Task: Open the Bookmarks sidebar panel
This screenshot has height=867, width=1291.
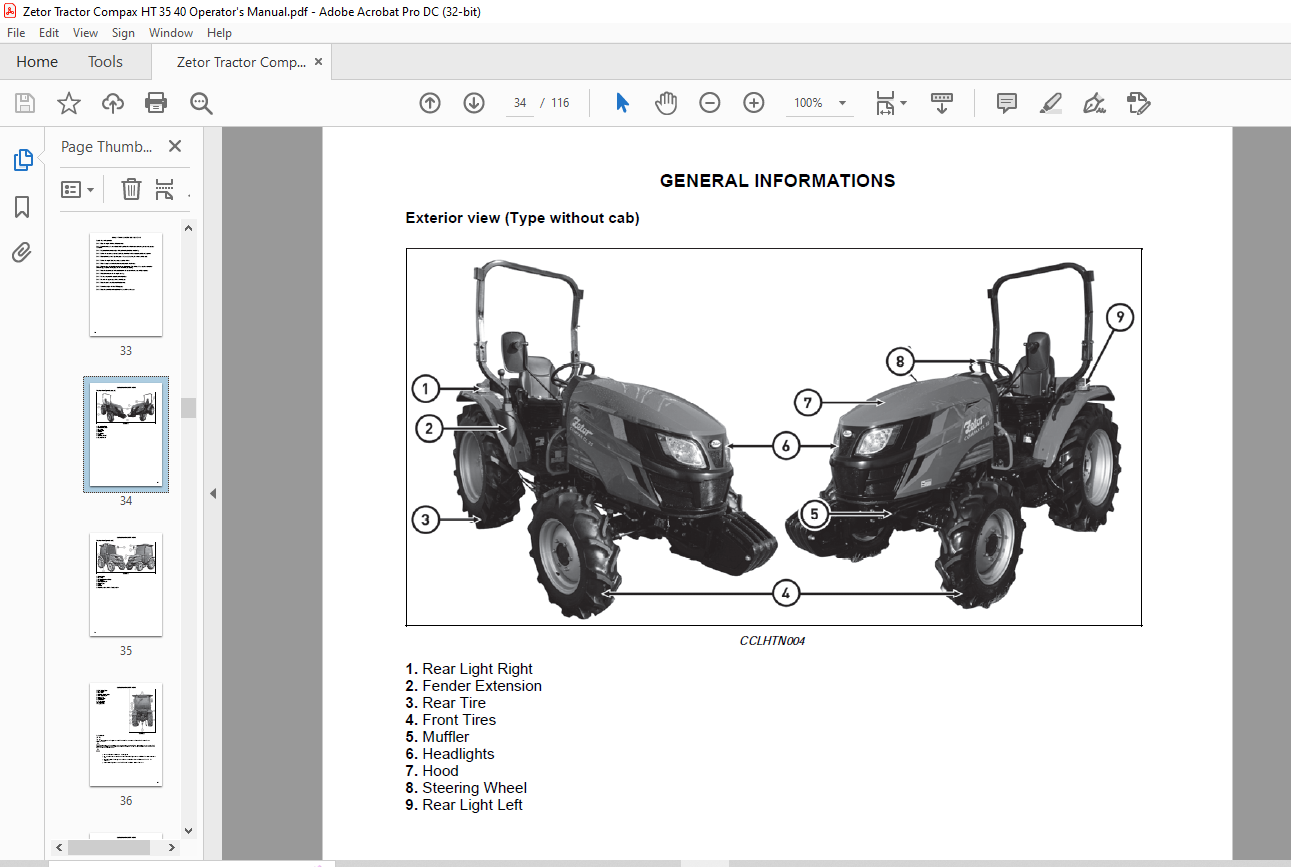Action: (x=22, y=207)
